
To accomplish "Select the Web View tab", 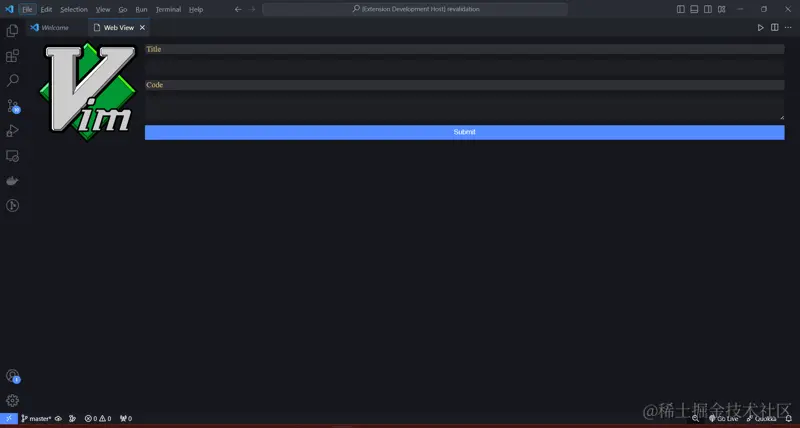I will (118, 28).
